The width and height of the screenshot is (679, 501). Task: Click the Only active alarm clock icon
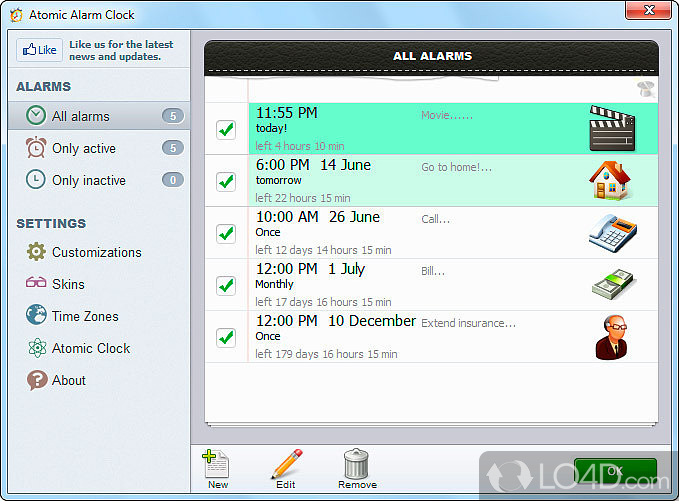point(36,147)
